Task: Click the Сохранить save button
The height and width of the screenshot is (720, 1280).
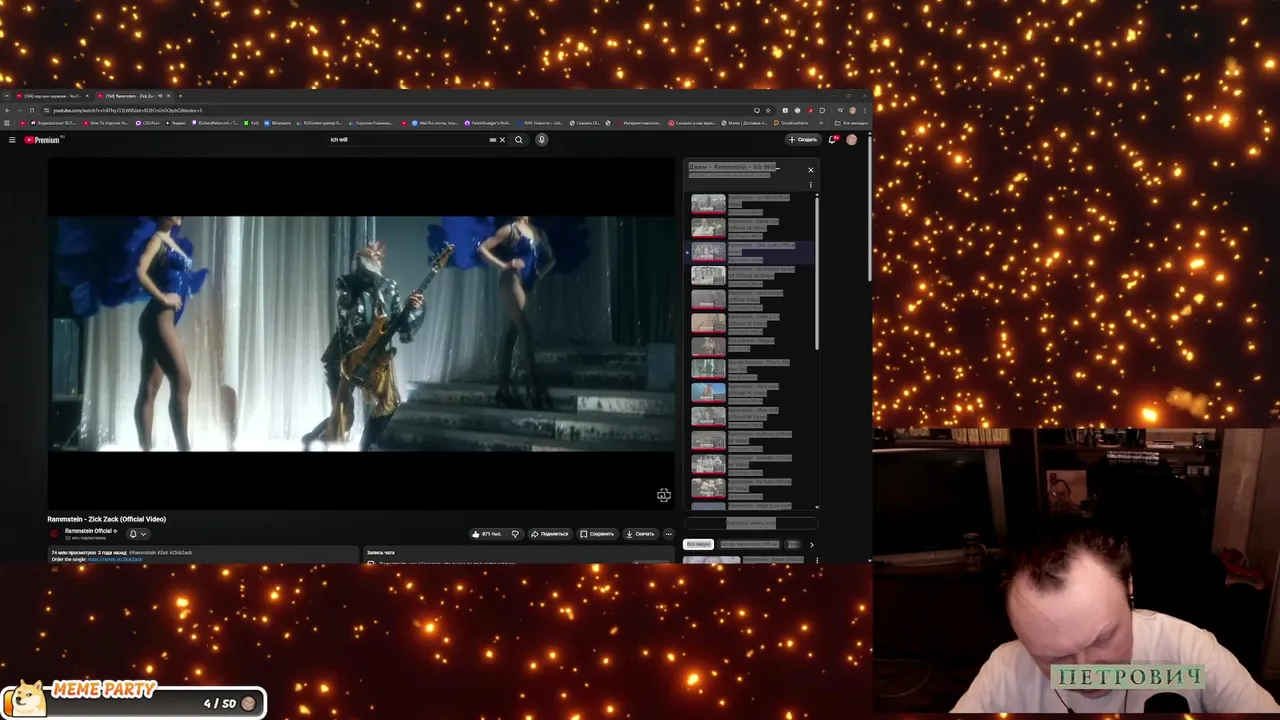Action: (x=597, y=534)
